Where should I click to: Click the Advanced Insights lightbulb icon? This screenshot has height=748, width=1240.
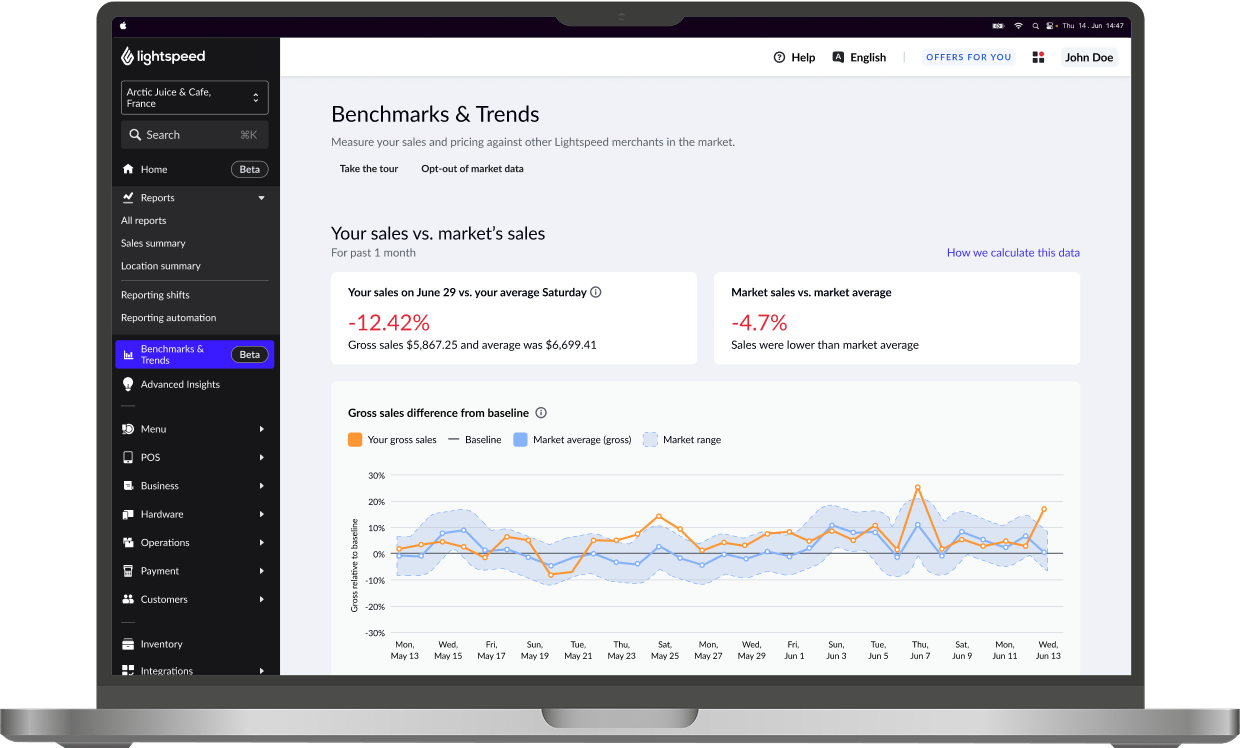pyautogui.click(x=128, y=384)
